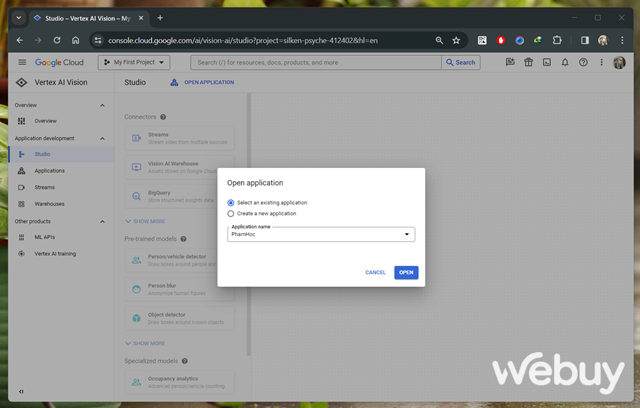The height and width of the screenshot is (408, 640).
Task: Click the free trial gift icon
Action: click(529, 62)
